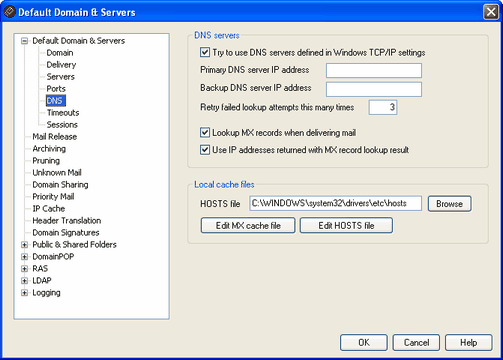Click the retry failed lookup attempts field
The width and height of the screenshot is (503, 360).
[383, 107]
